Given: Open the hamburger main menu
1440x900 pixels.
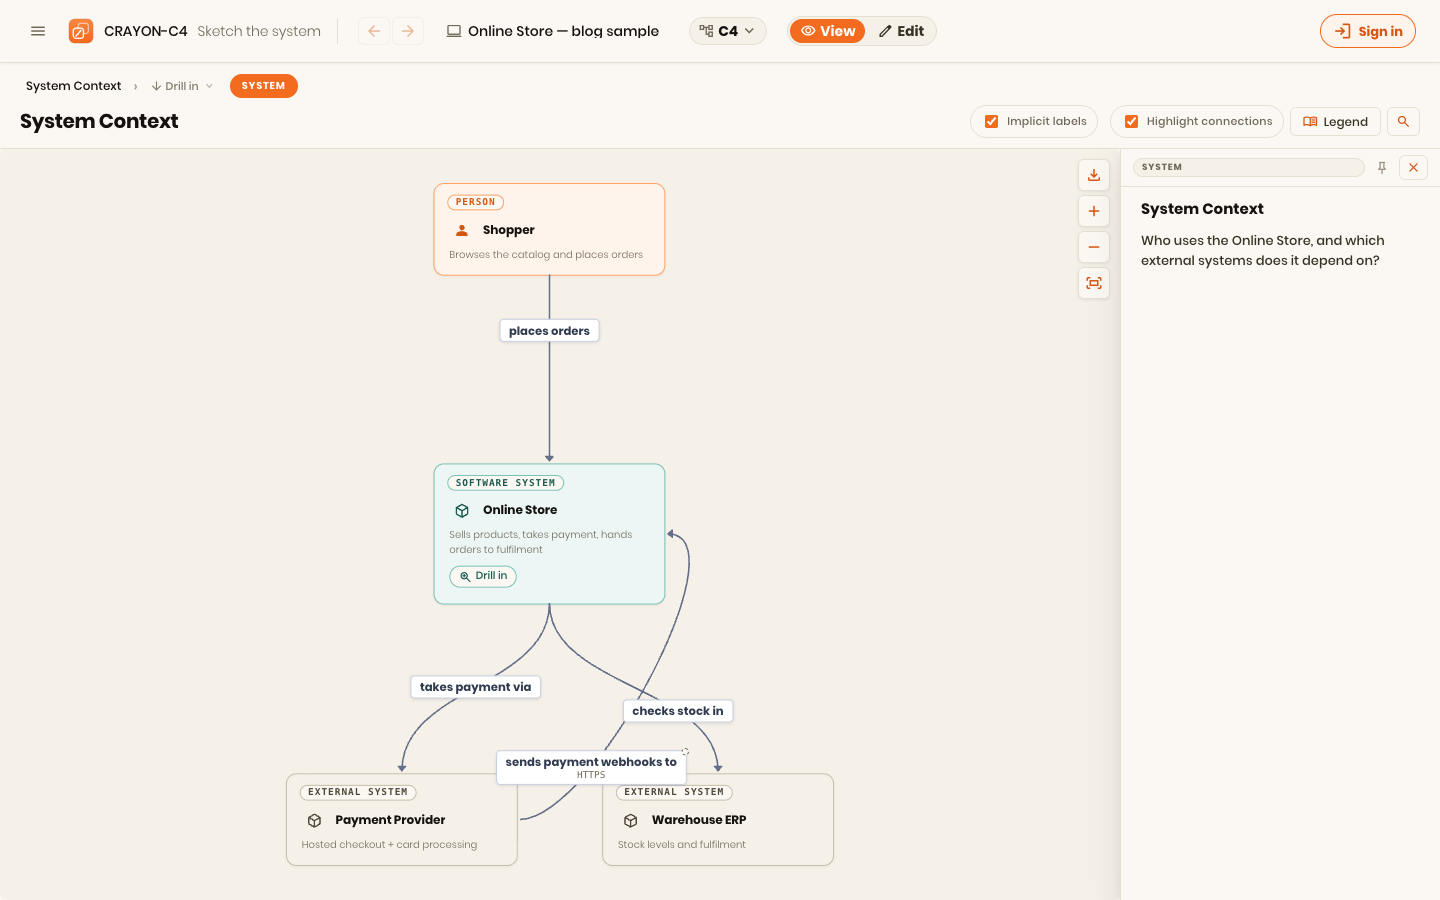Looking at the screenshot, I should pos(38,31).
